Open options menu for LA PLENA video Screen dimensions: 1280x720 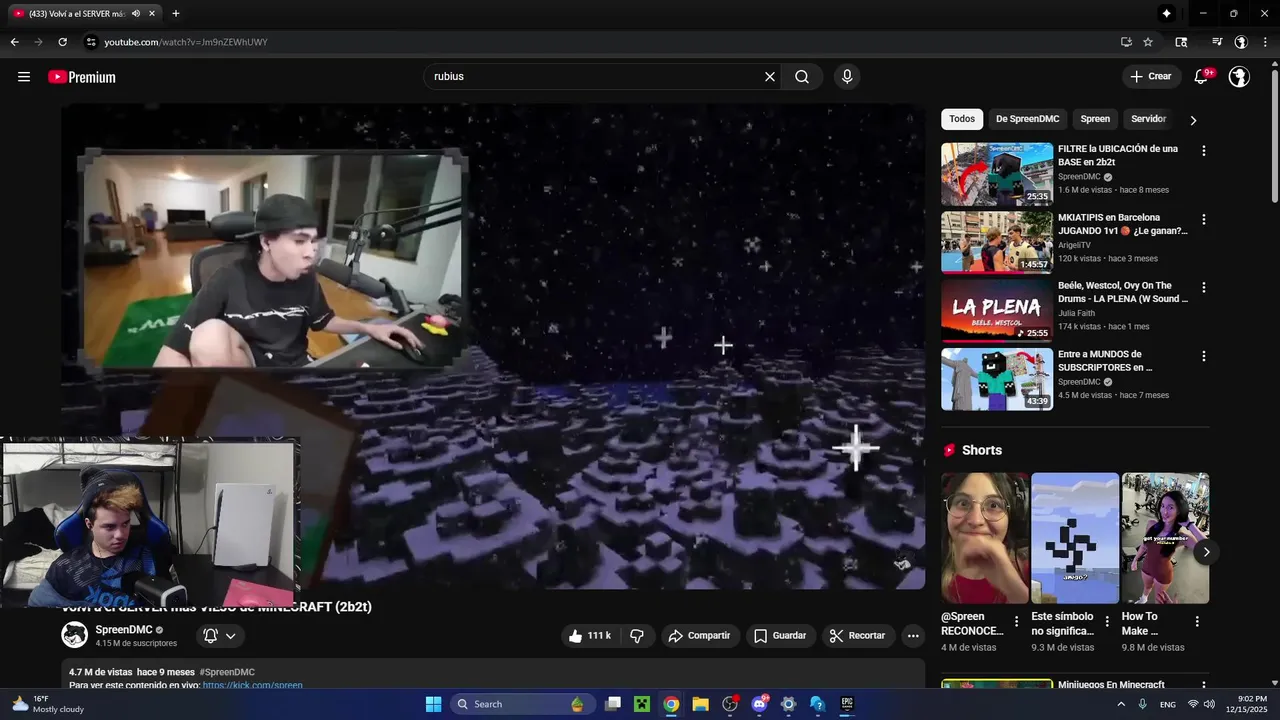(x=1204, y=287)
